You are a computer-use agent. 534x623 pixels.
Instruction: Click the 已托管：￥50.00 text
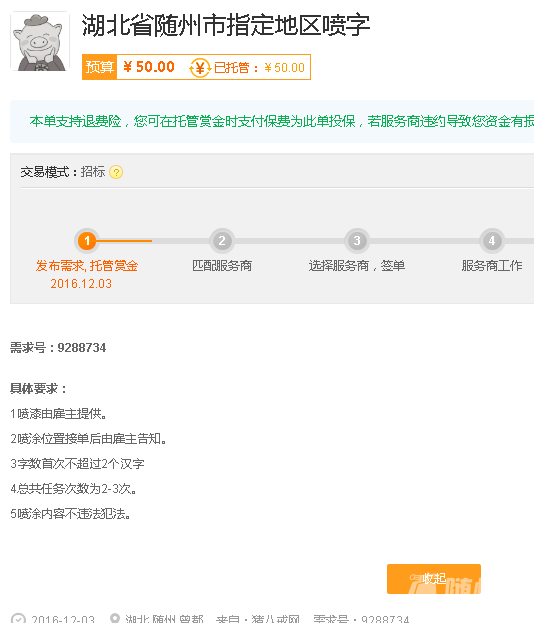click(259, 68)
